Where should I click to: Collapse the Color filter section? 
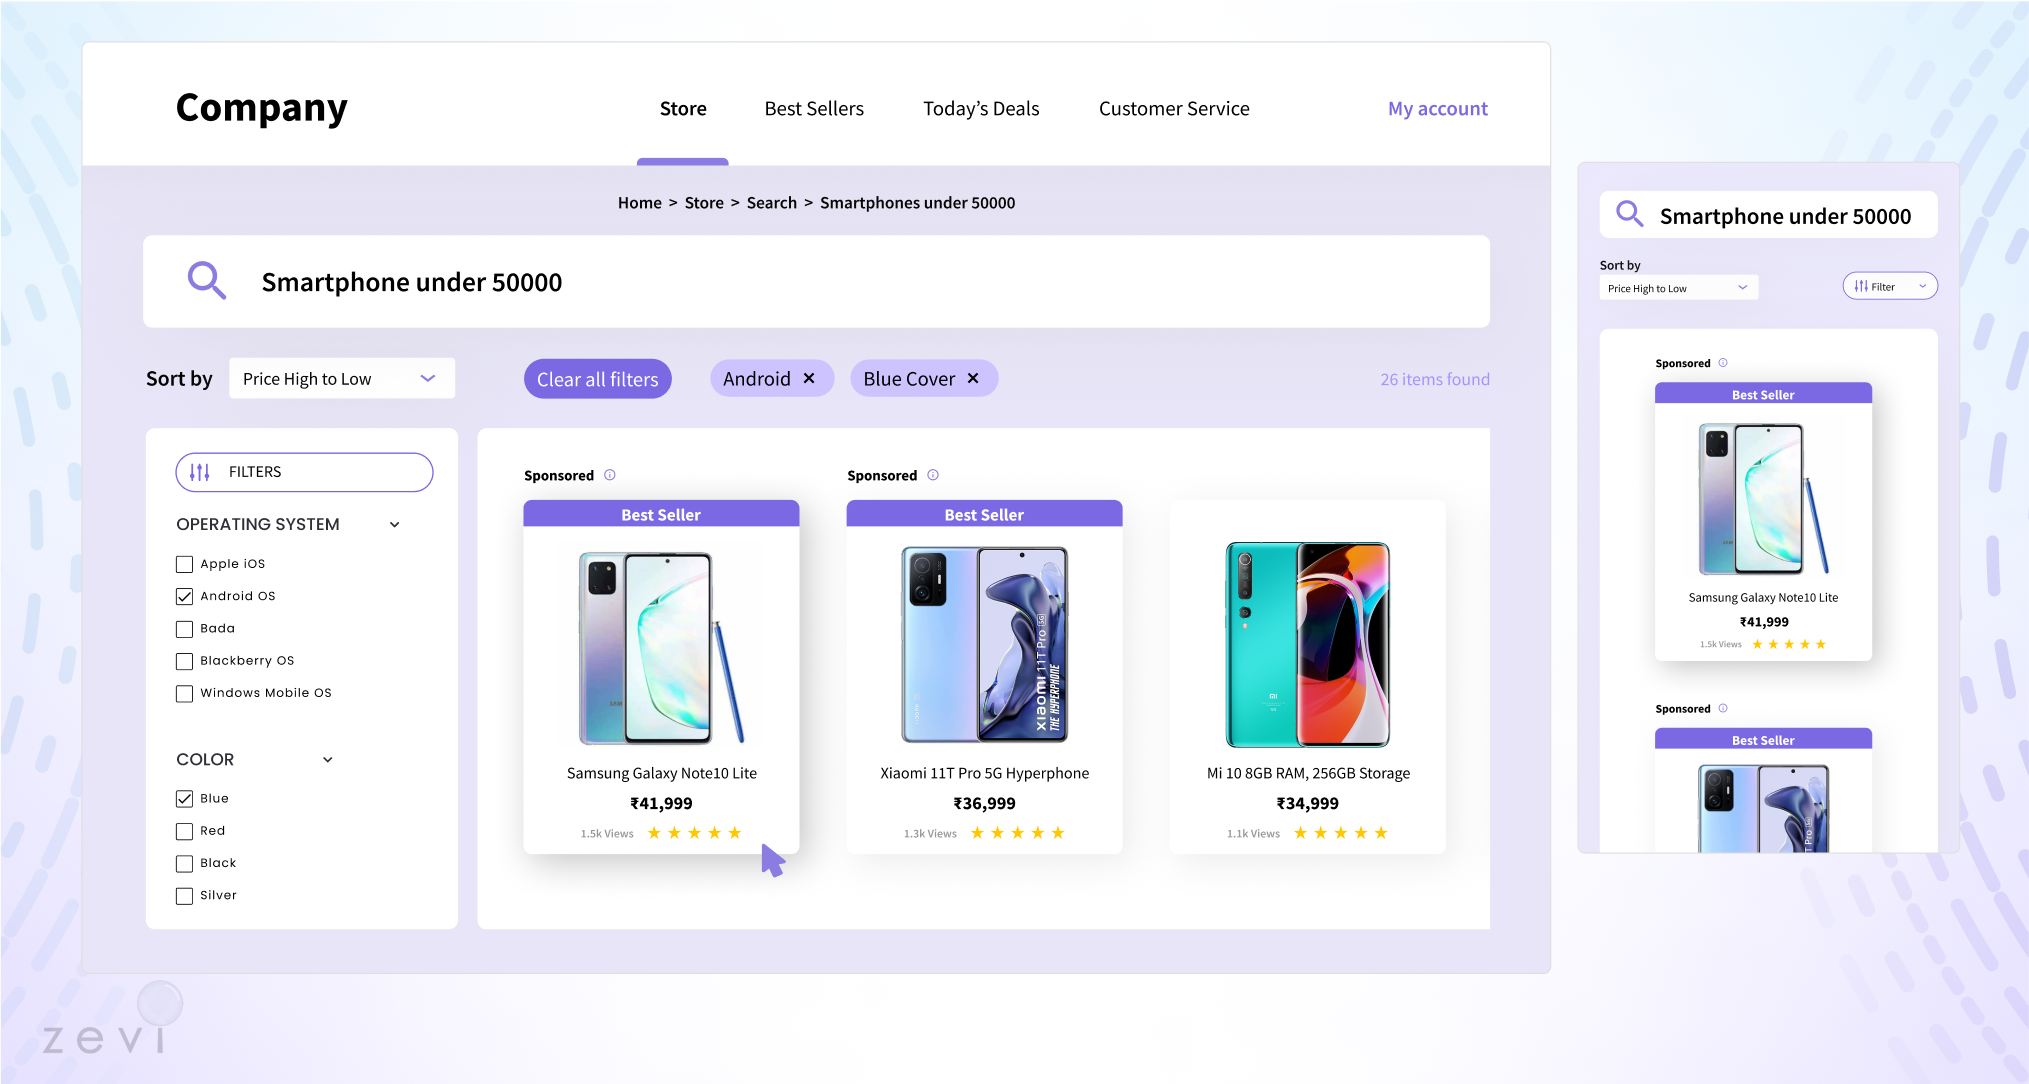[x=328, y=760]
